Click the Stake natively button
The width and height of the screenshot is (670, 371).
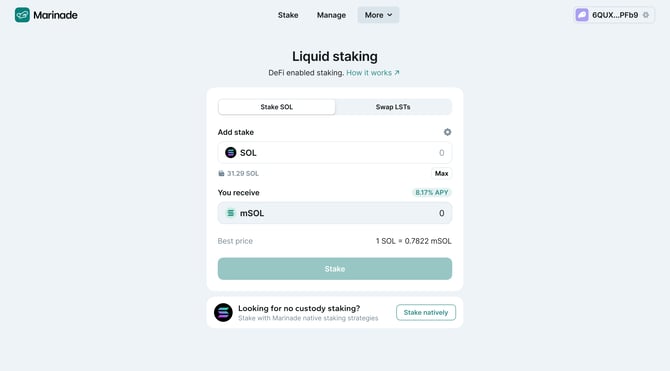pos(426,312)
